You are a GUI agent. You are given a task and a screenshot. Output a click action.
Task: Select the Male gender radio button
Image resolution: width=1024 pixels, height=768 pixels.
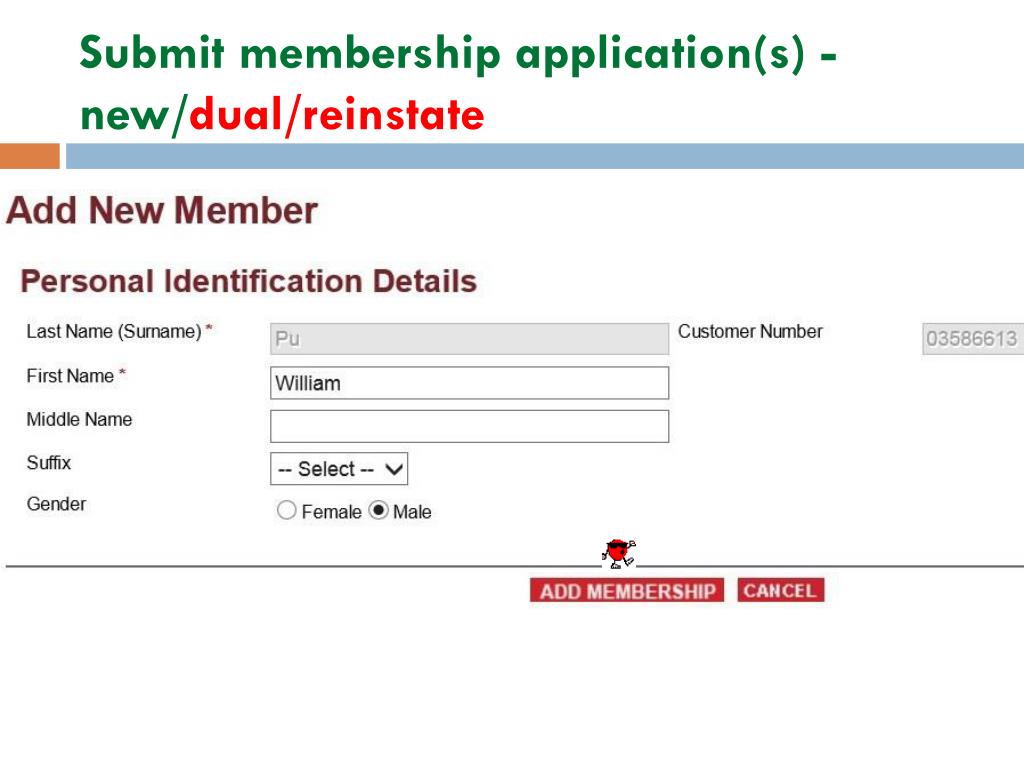[378, 510]
